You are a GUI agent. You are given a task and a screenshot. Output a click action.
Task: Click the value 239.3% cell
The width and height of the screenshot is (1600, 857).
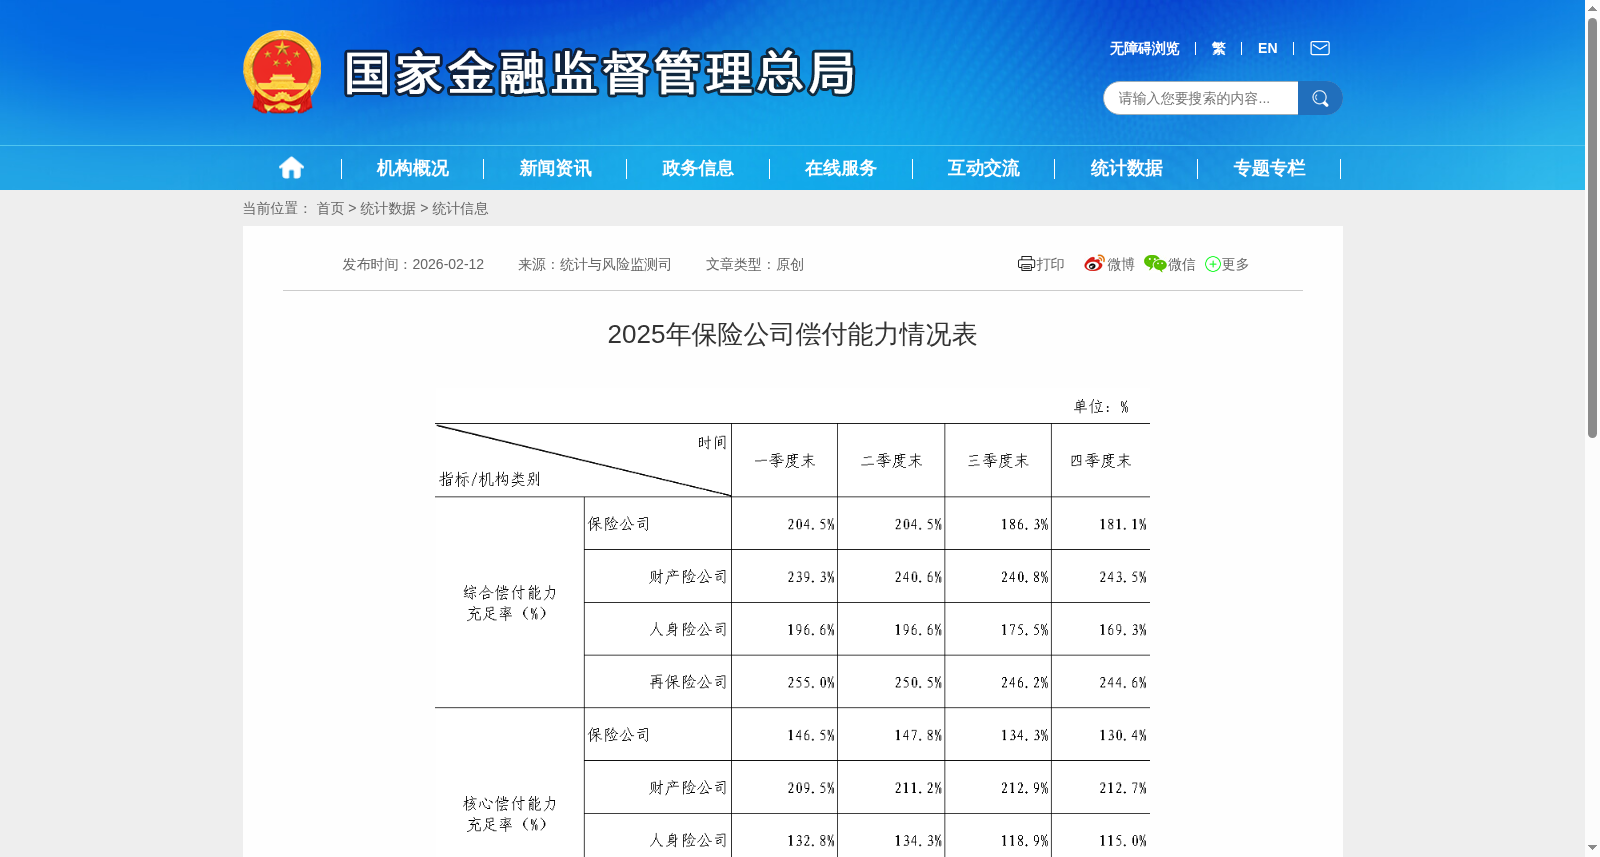[x=811, y=577]
